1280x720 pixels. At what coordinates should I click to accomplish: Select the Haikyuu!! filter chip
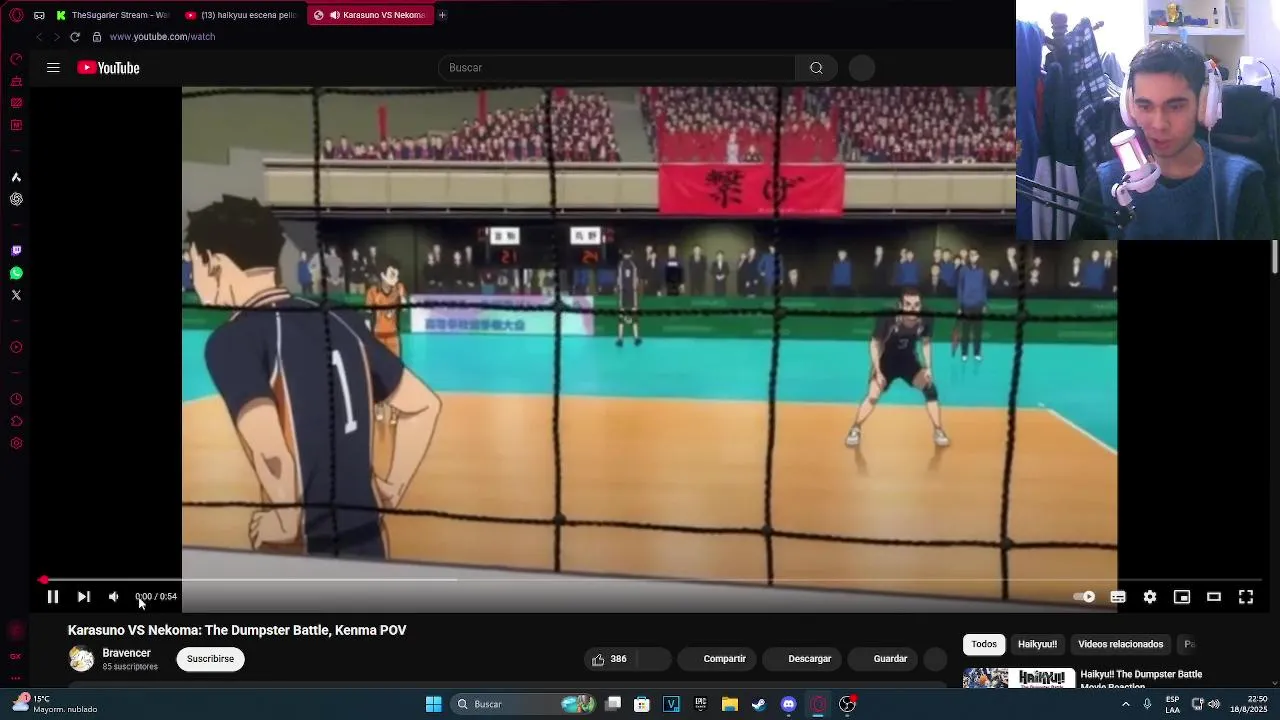(1037, 645)
